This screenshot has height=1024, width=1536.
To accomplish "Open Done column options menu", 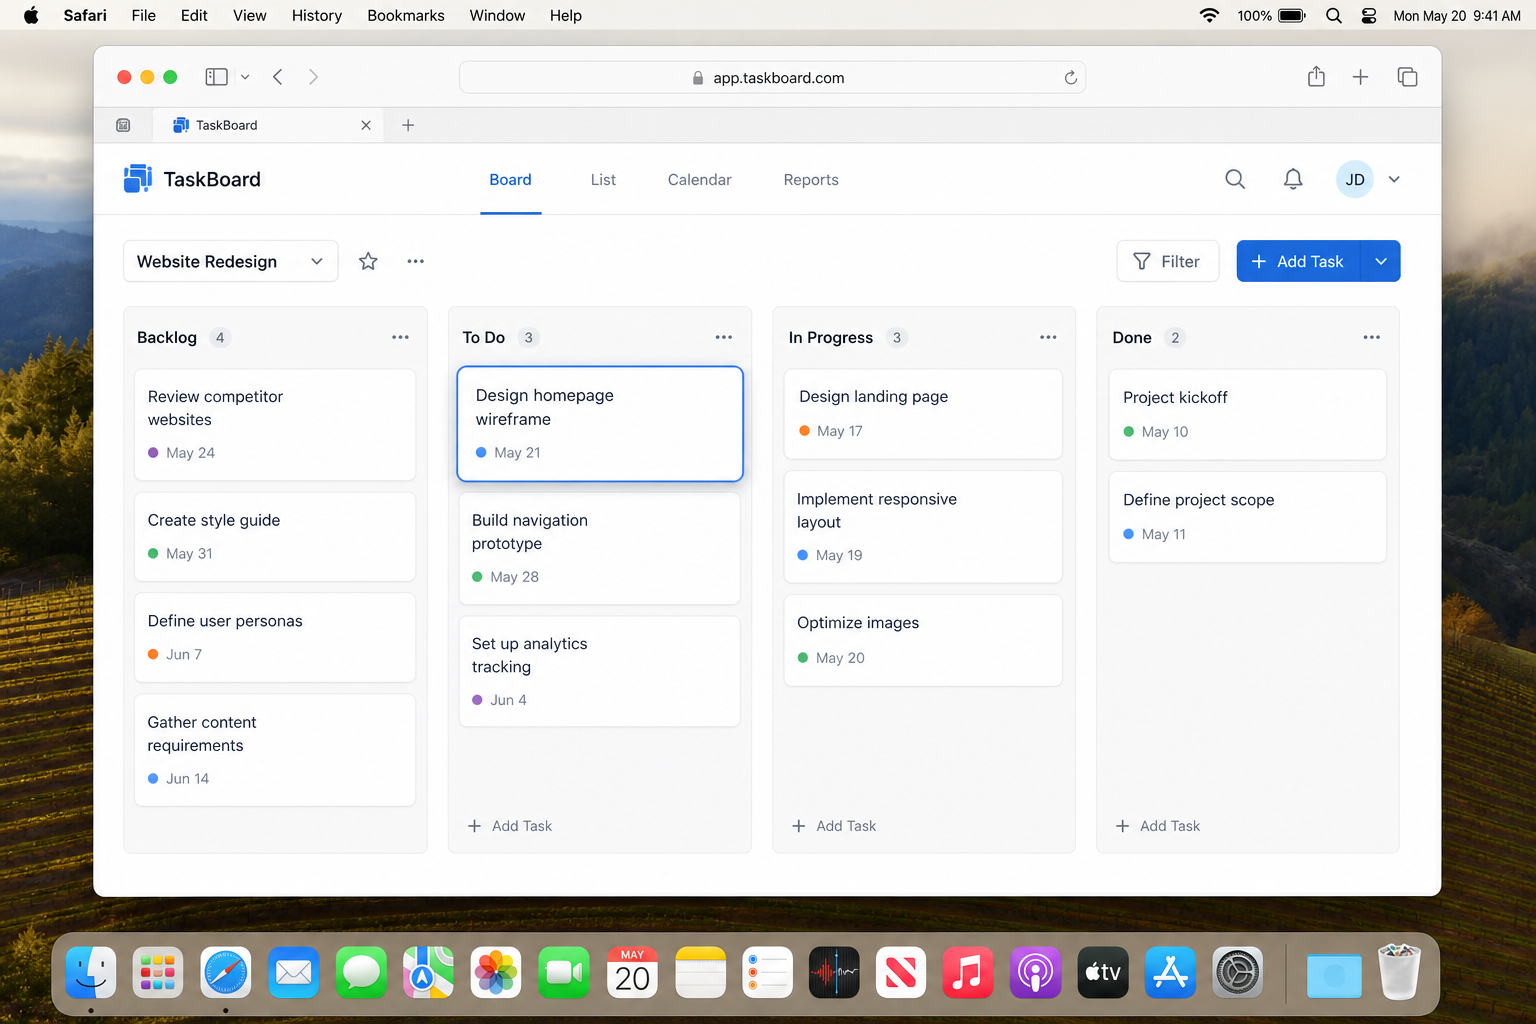I will pos(1372,337).
